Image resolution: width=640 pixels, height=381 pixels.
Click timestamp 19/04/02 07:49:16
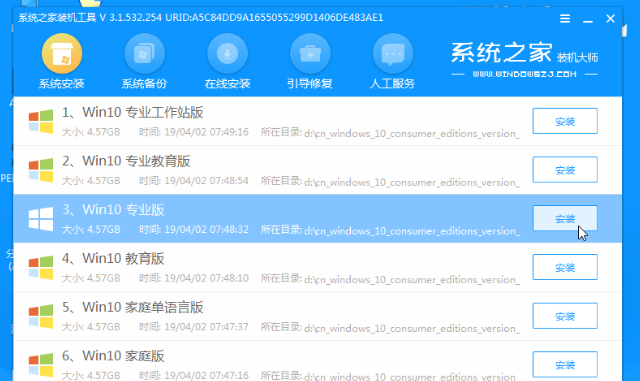pos(207,132)
